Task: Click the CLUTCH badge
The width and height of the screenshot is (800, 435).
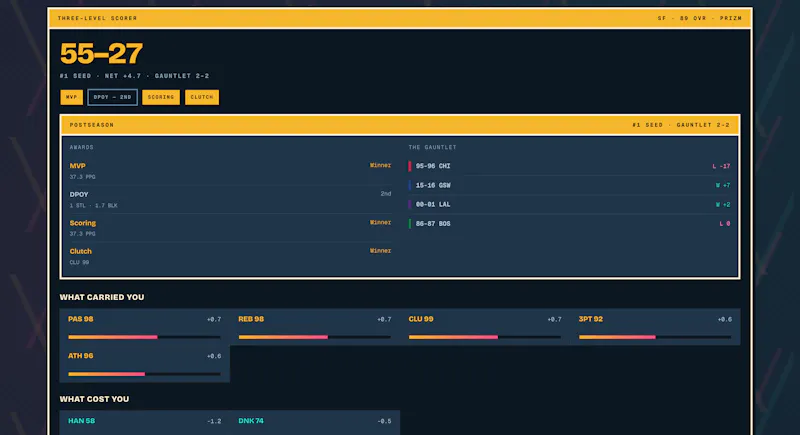Action: pyautogui.click(x=202, y=97)
